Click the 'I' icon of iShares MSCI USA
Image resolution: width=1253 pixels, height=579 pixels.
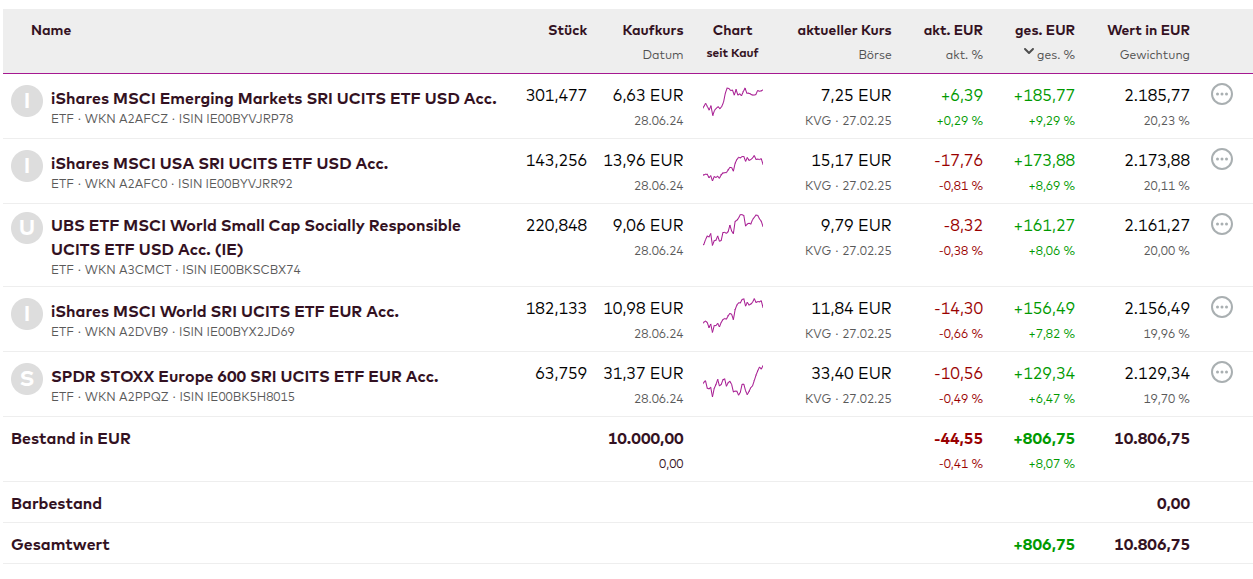click(x=27, y=166)
